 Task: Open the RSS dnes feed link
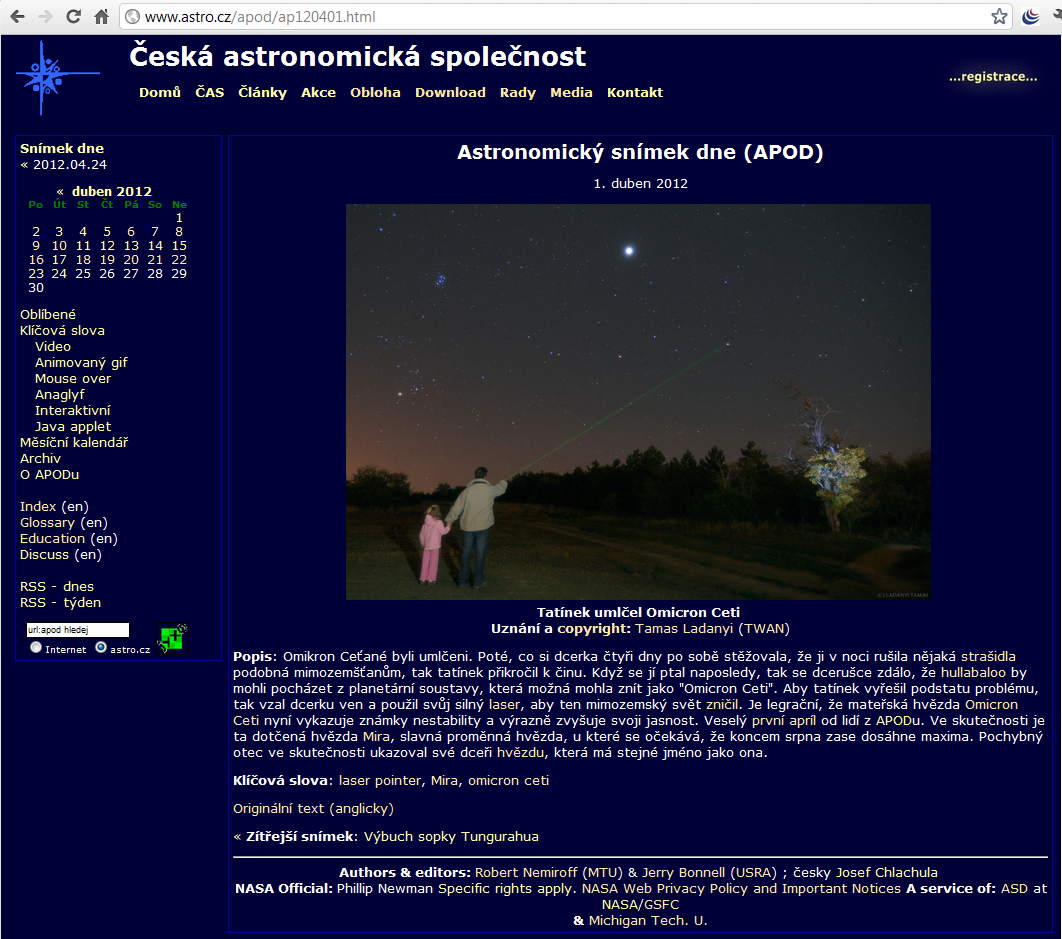click(57, 587)
